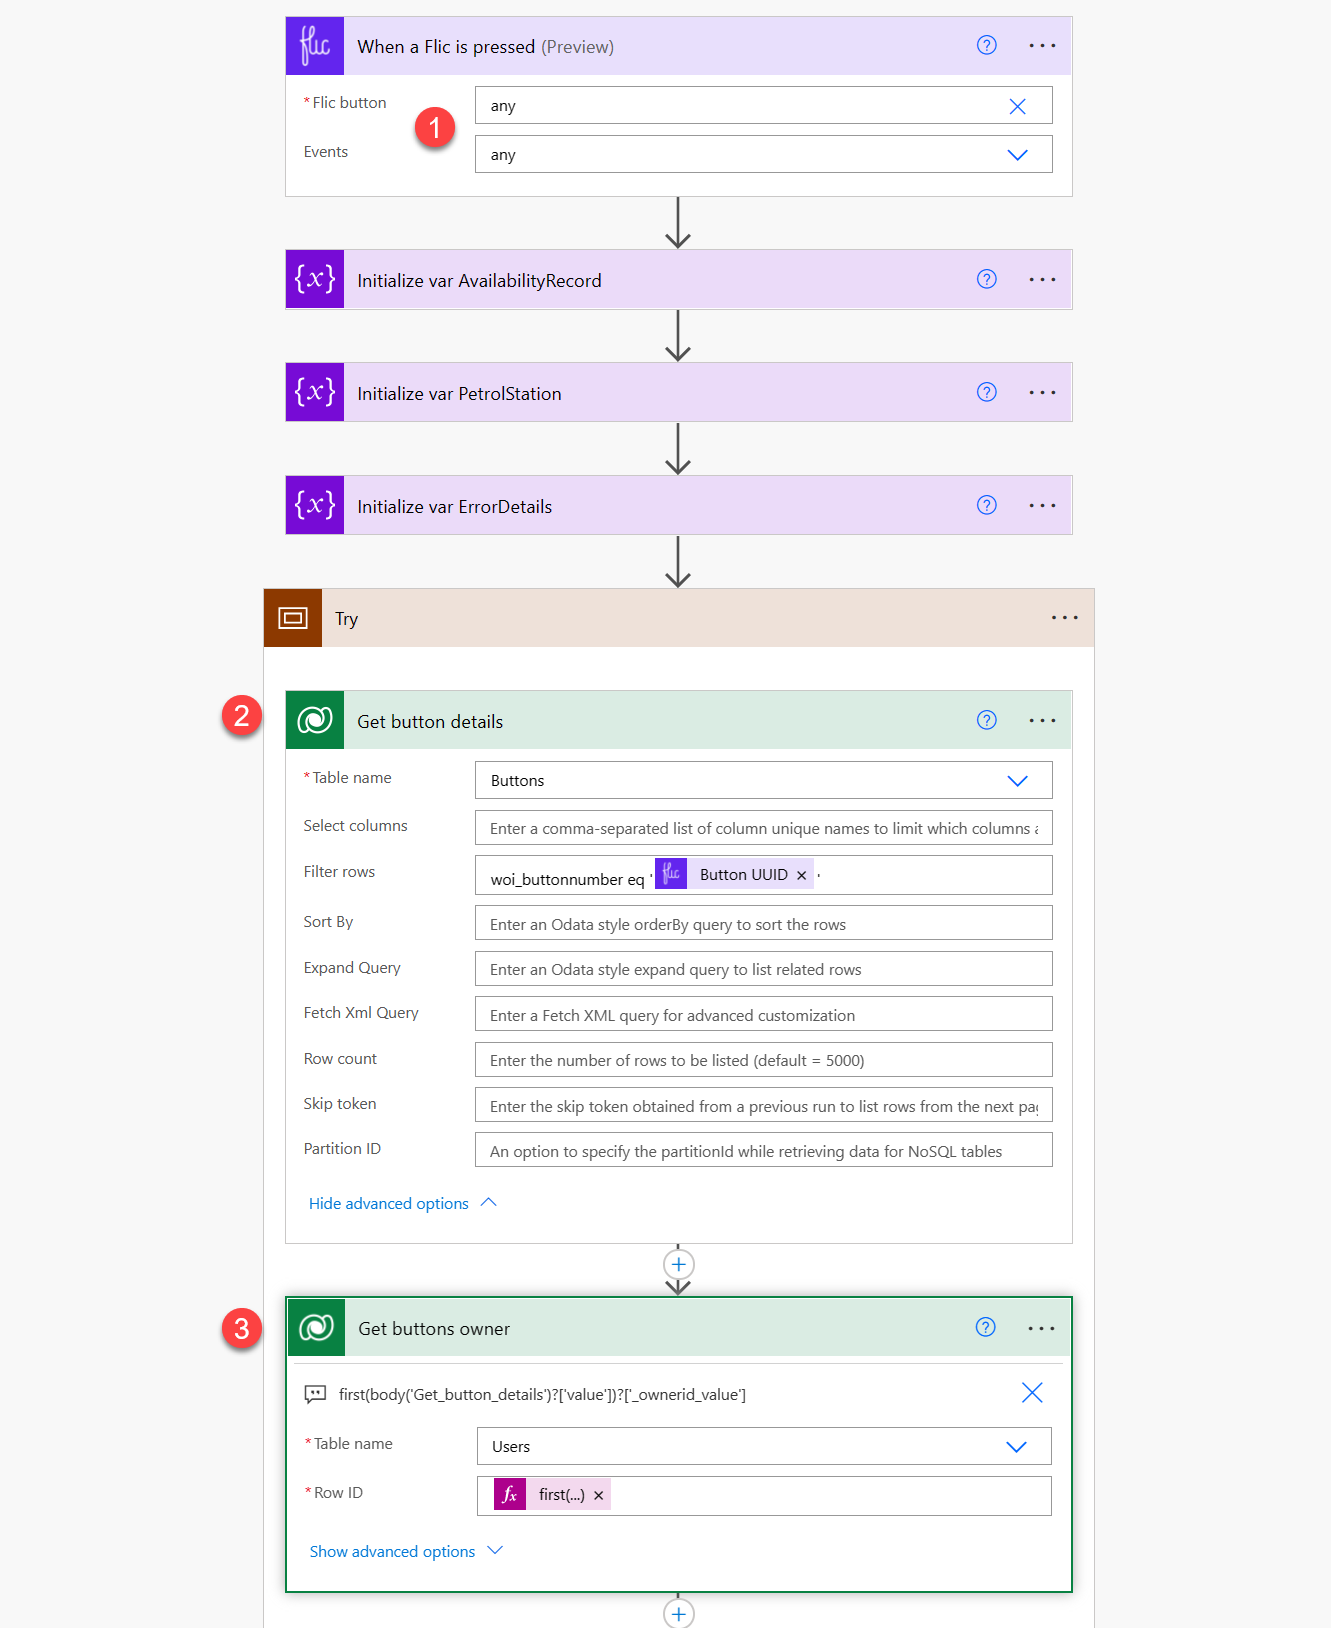Open the Initialize var ErrorDetails ellipsis menu

[x=1042, y=505]
